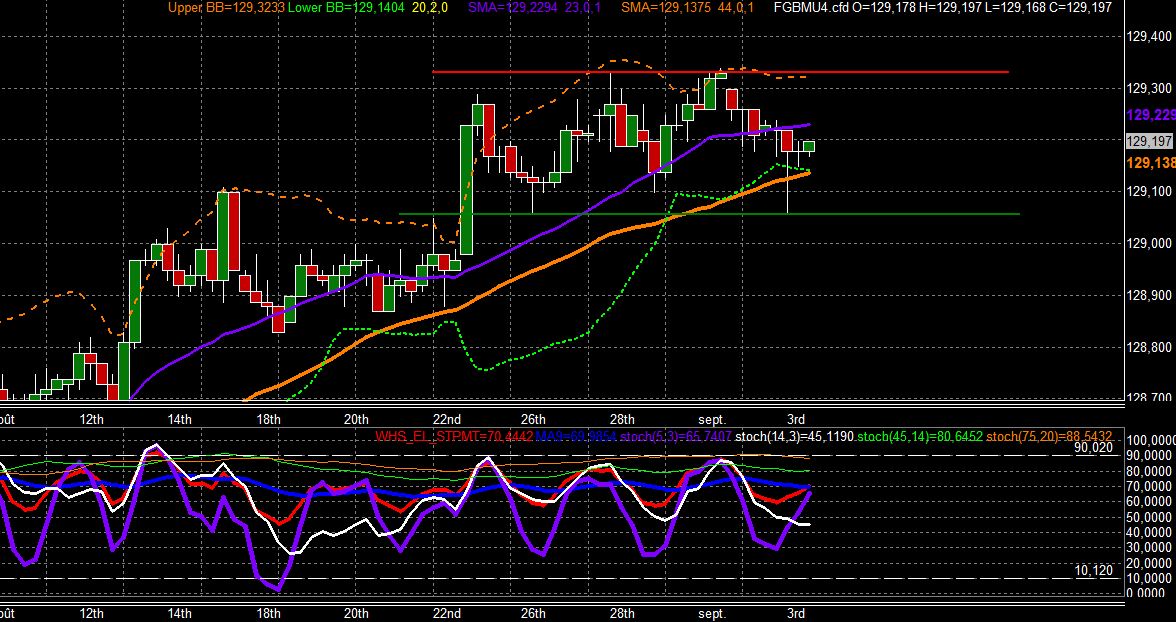
Task: Click '50,0000' on the stochastic scale
Action: tap(1151, 517)
